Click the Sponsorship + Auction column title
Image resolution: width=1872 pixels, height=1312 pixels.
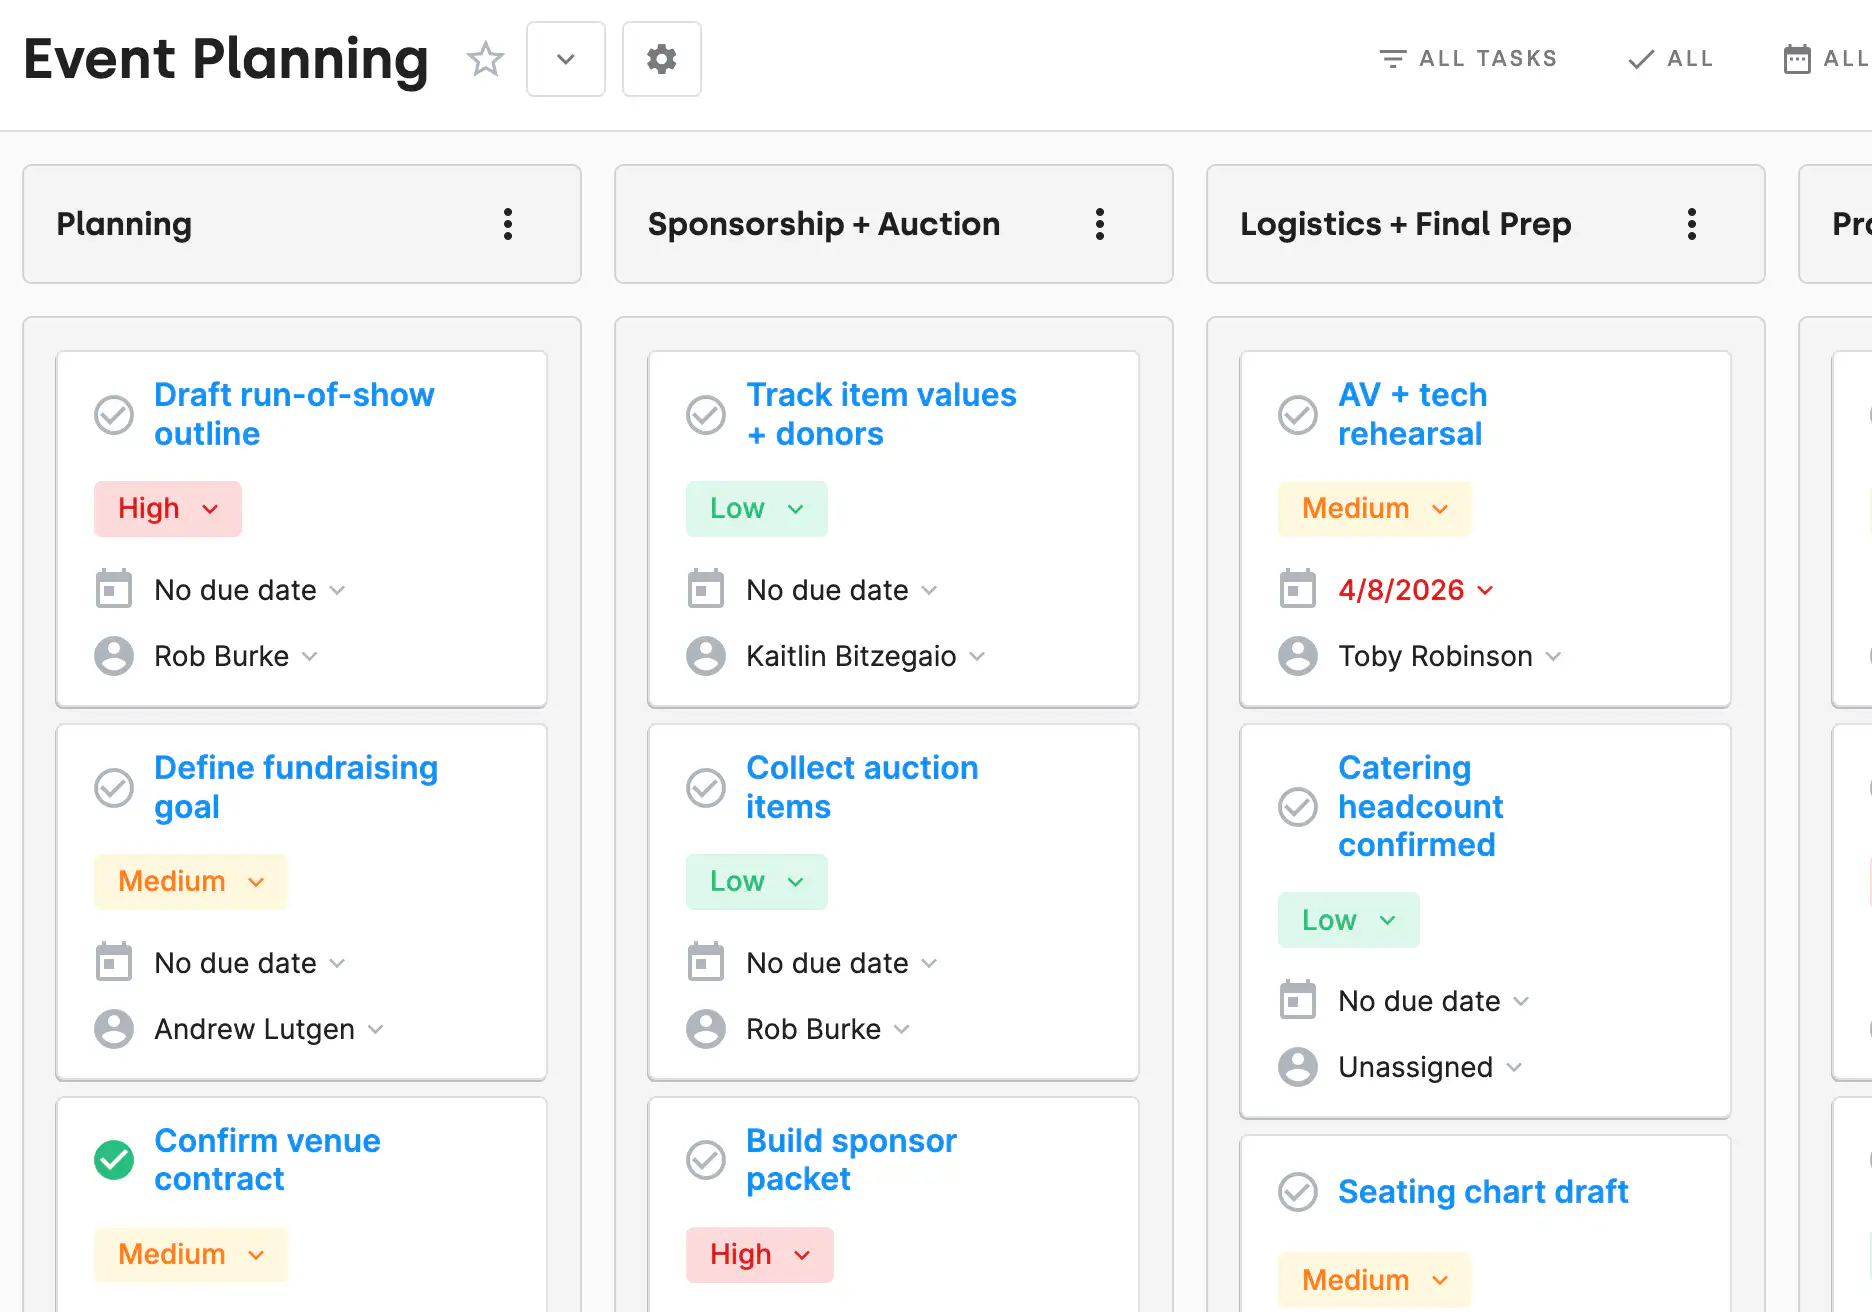tap(824, 224)
